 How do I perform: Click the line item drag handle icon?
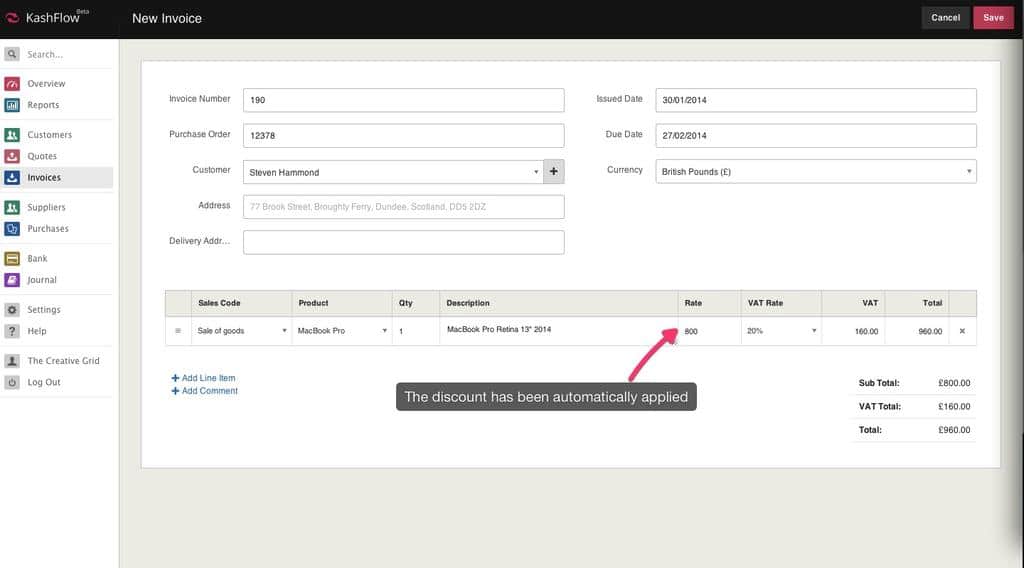[x=178, y=331]
